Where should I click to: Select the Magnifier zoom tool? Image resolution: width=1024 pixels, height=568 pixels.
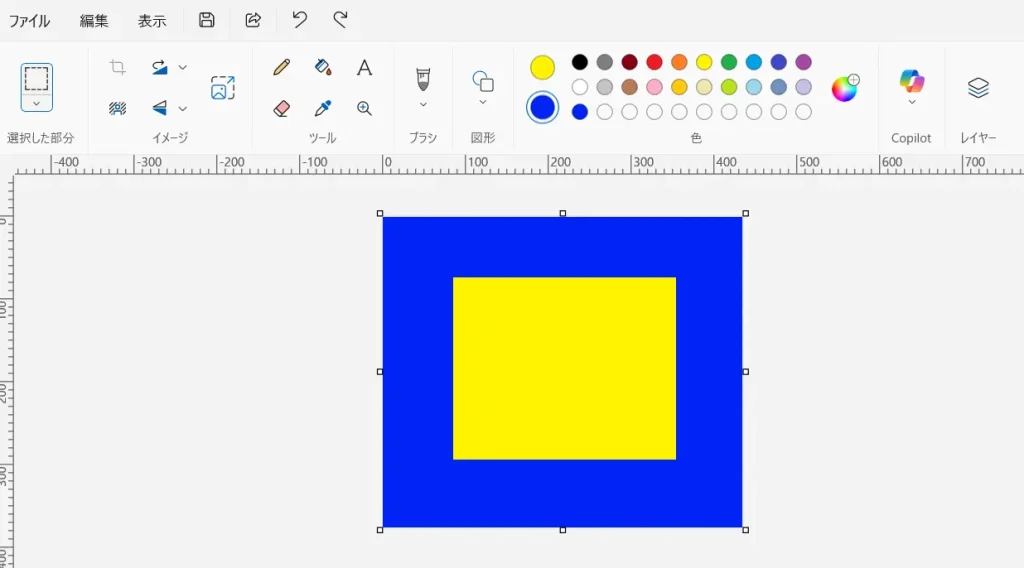[x=365, y=108]
